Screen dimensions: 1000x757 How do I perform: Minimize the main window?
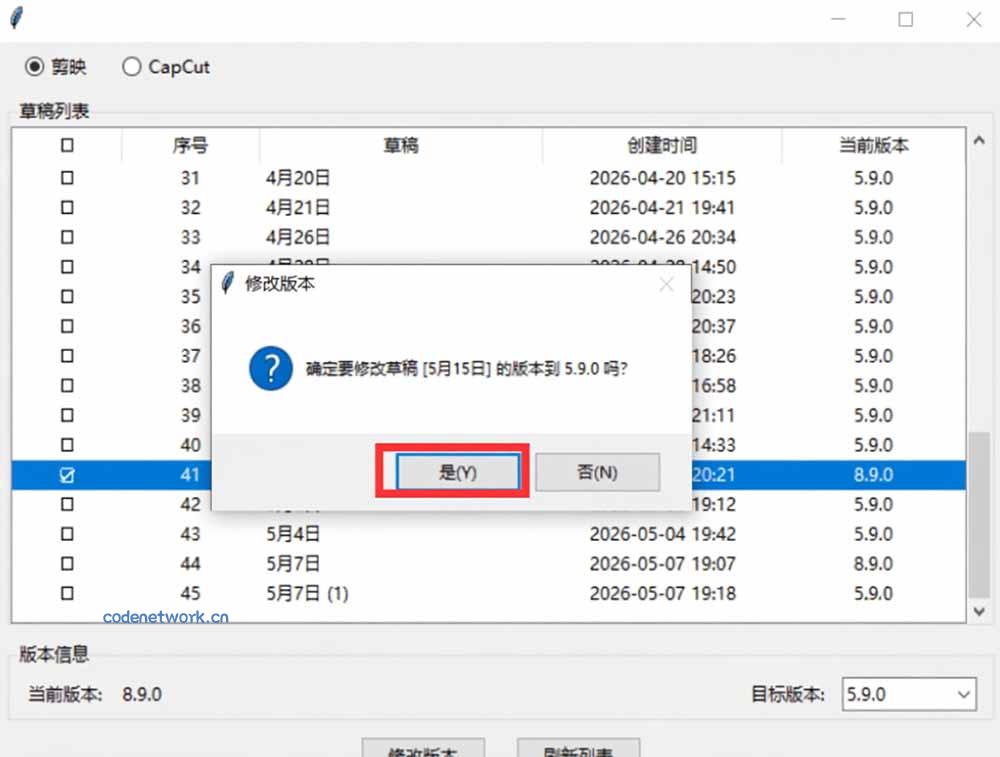tap(839, 19)
